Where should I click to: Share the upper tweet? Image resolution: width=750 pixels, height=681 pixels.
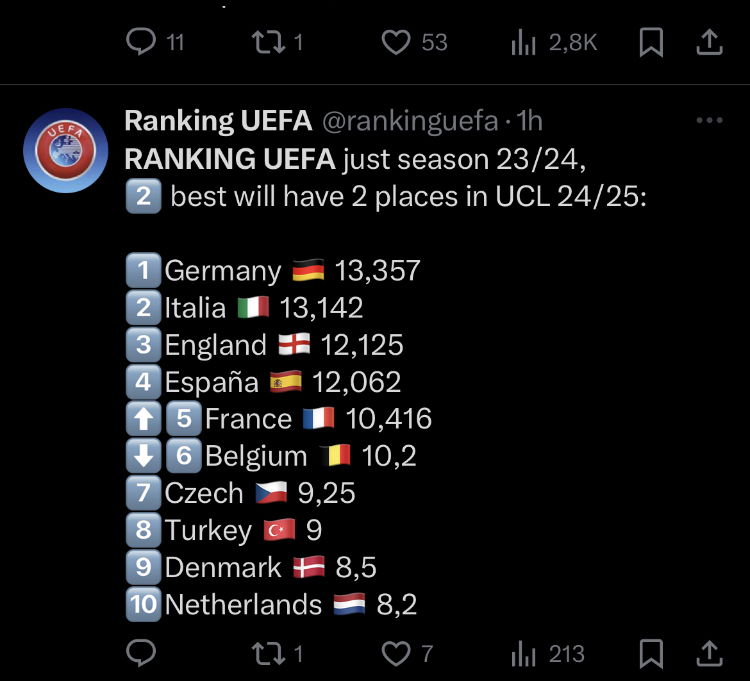pyautogui.click(x=709, y=42)
